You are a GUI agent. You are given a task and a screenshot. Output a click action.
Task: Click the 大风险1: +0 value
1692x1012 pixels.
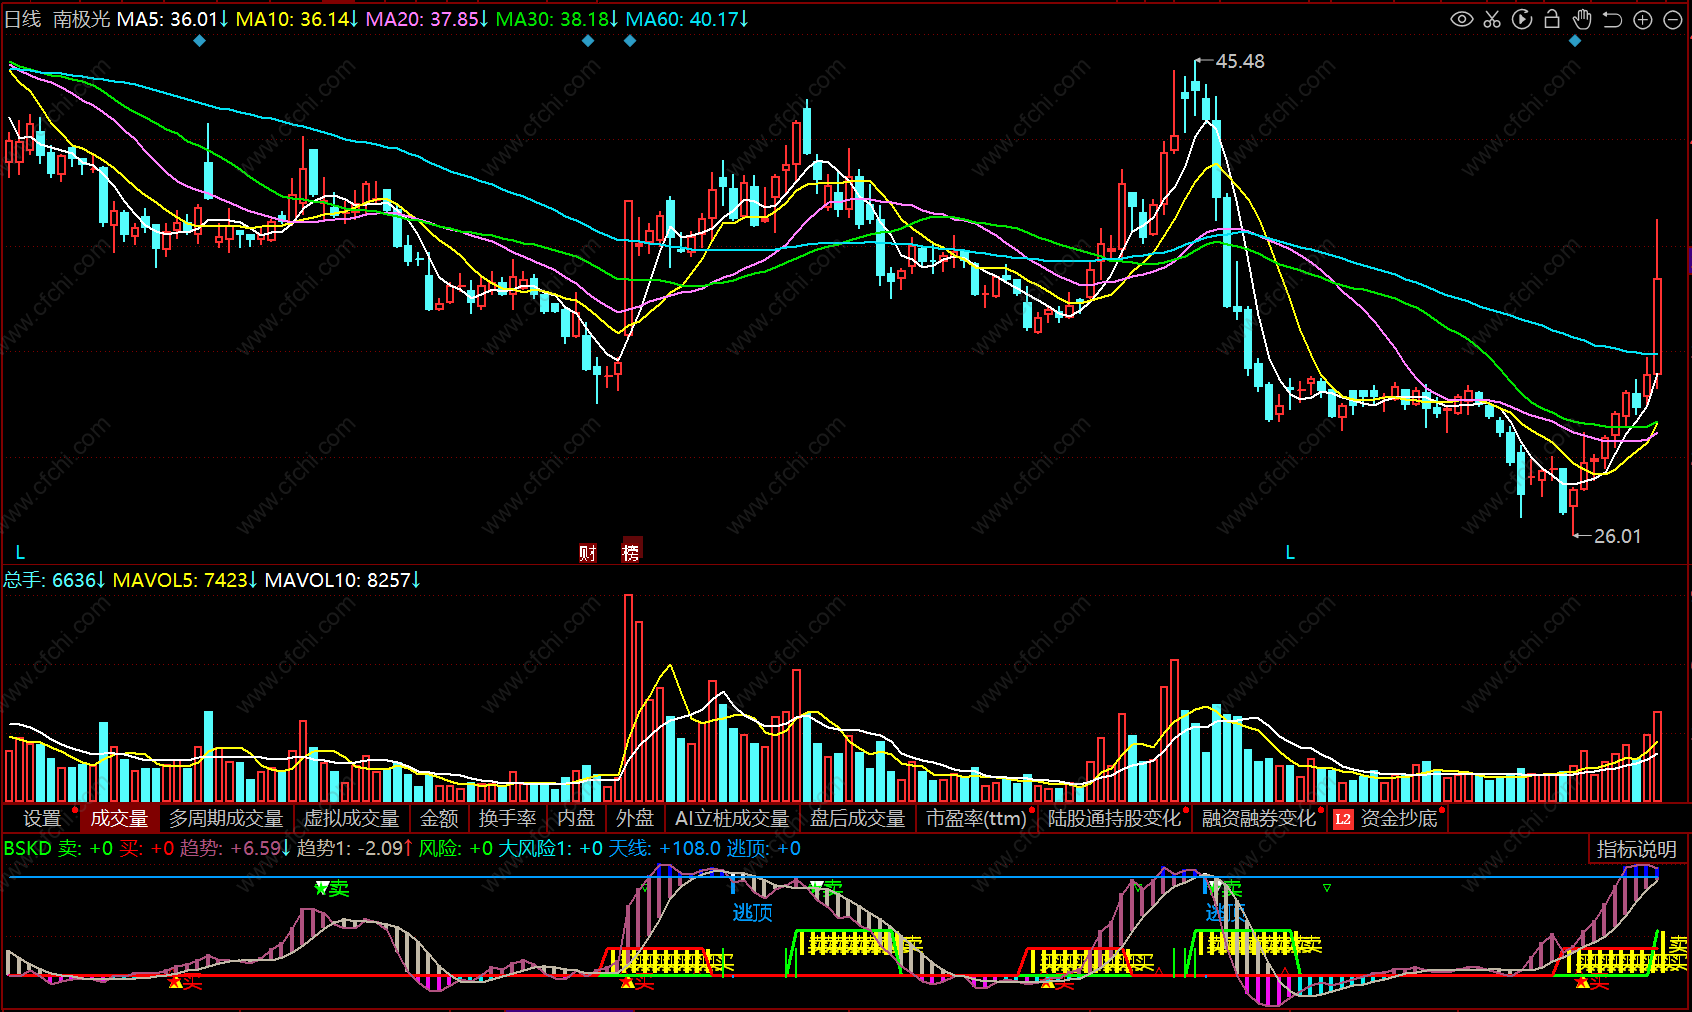point(551,849)
